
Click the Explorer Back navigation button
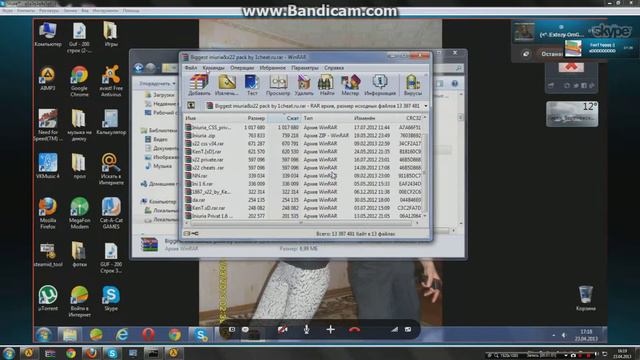click(138, 67)
